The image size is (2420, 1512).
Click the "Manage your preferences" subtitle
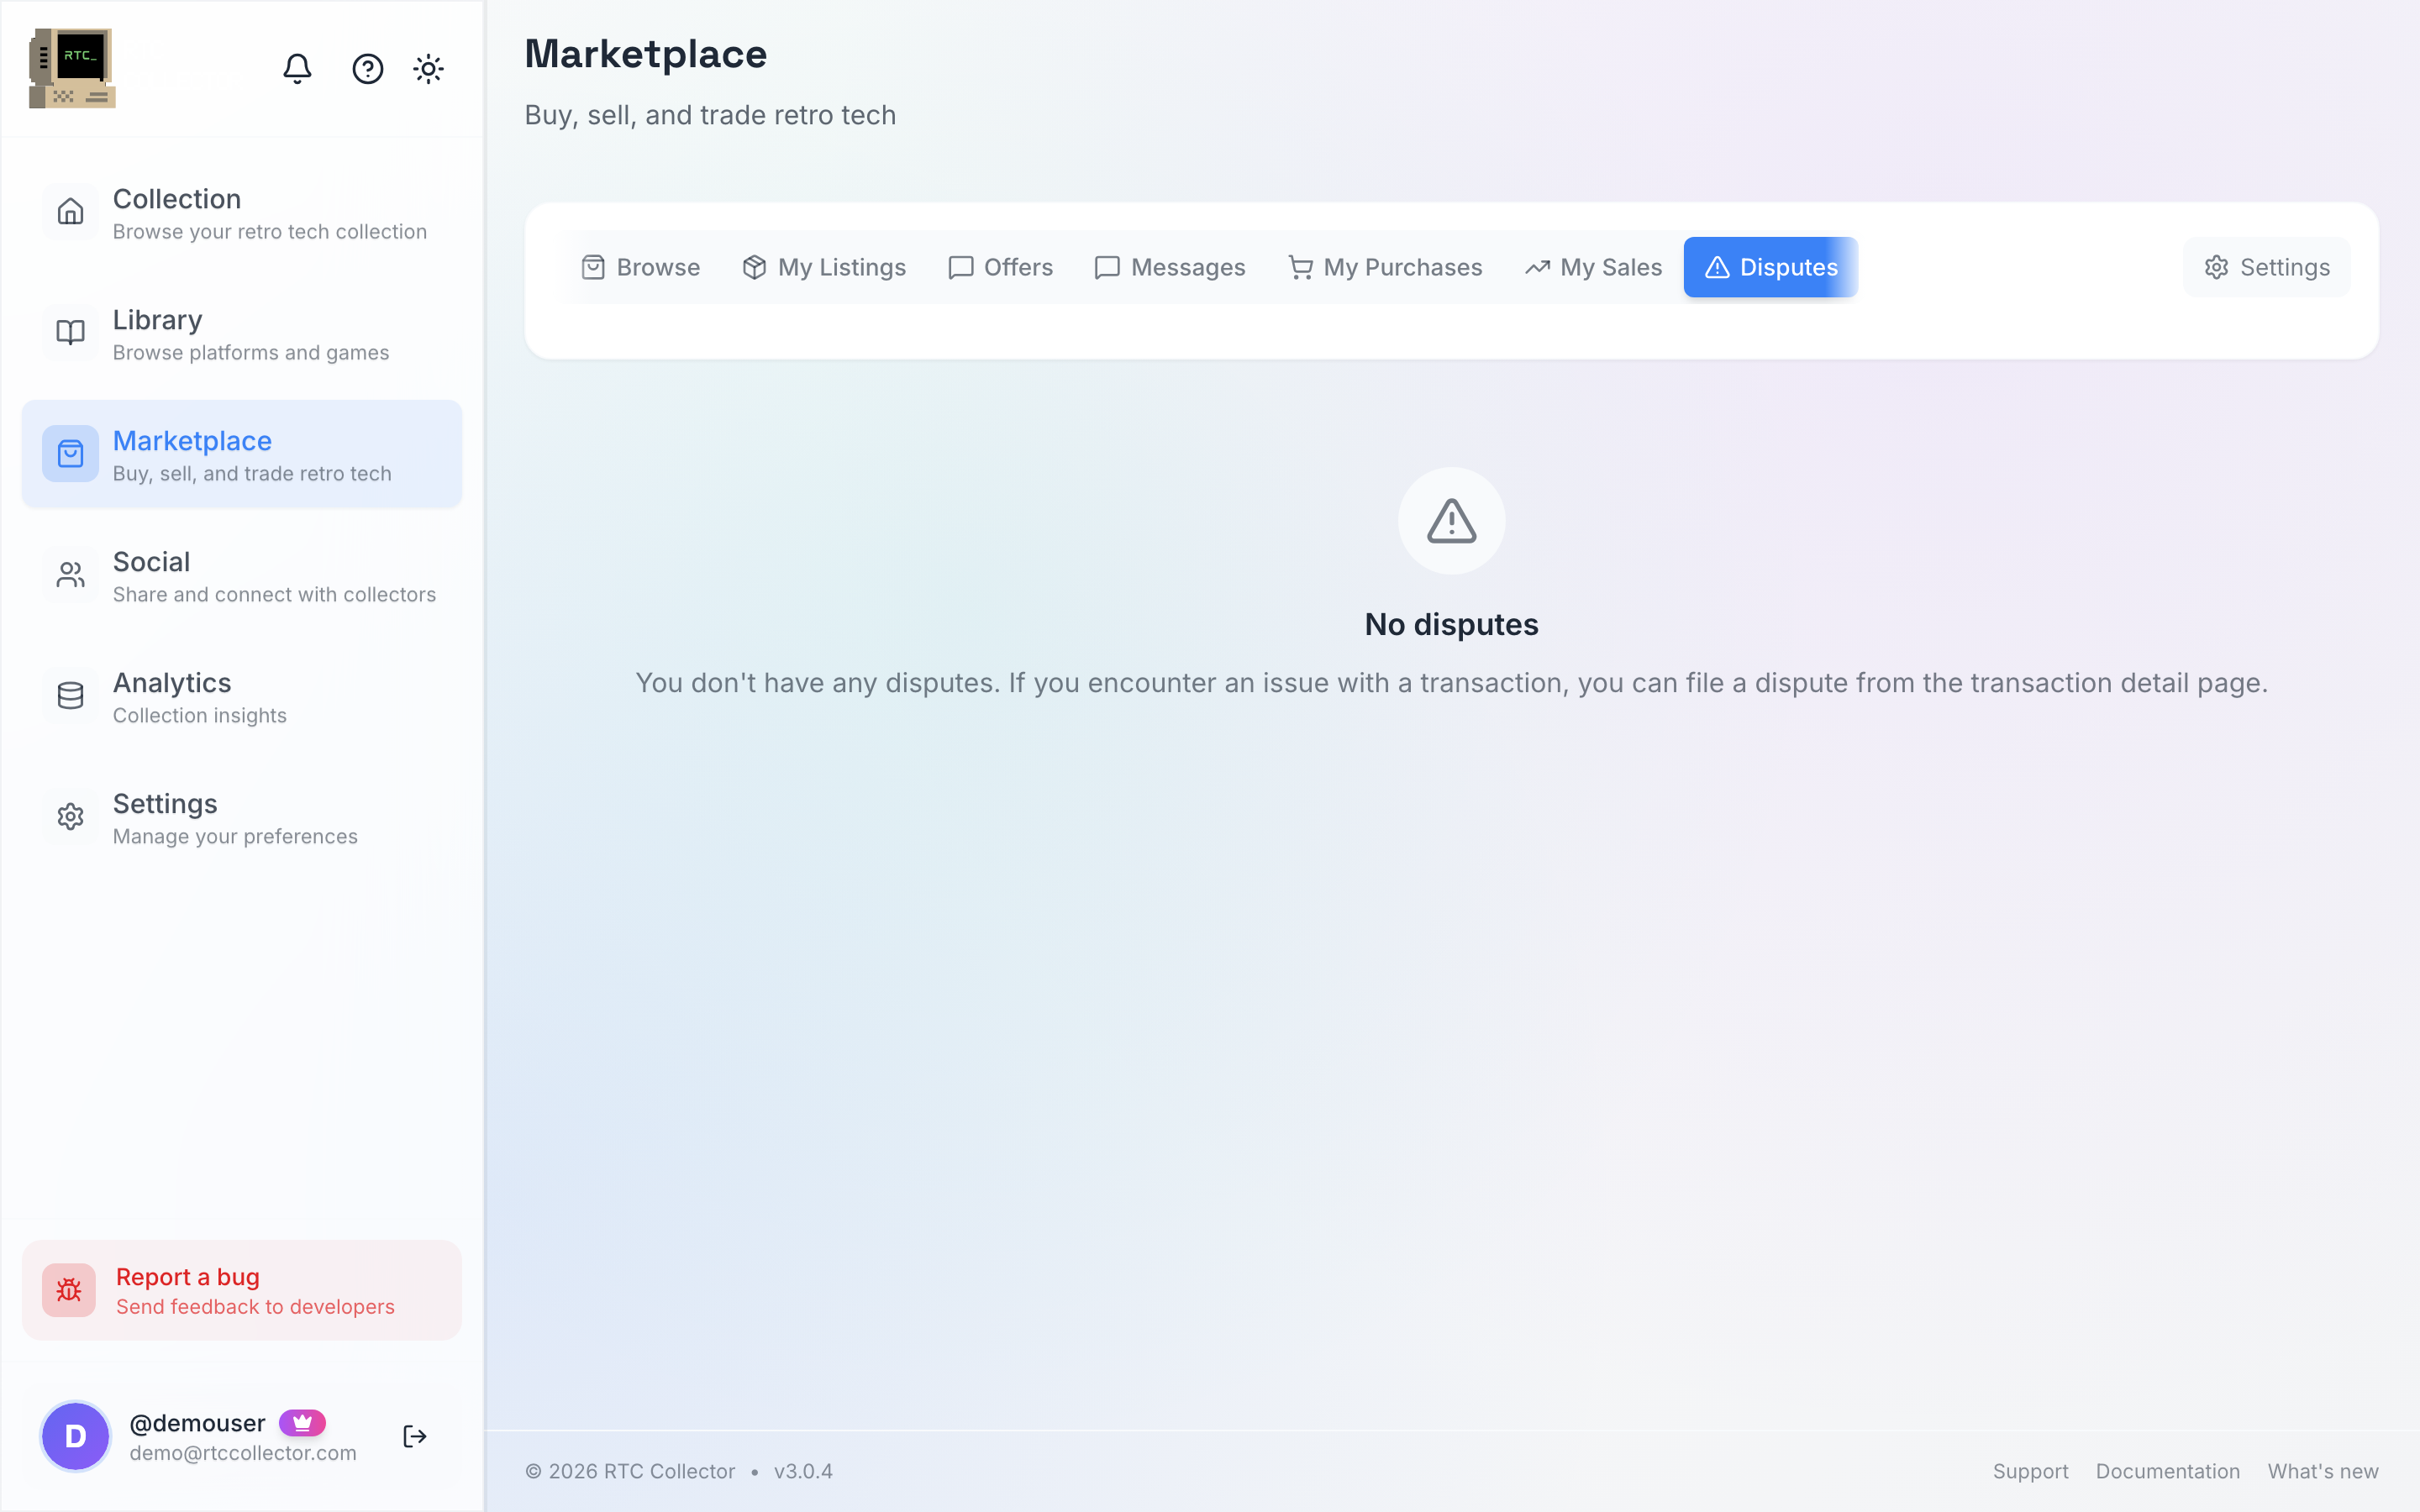click(x=235, y=837)
